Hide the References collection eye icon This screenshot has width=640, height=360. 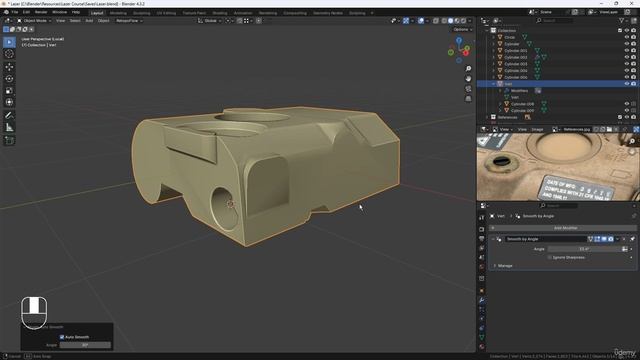(627, 117)
